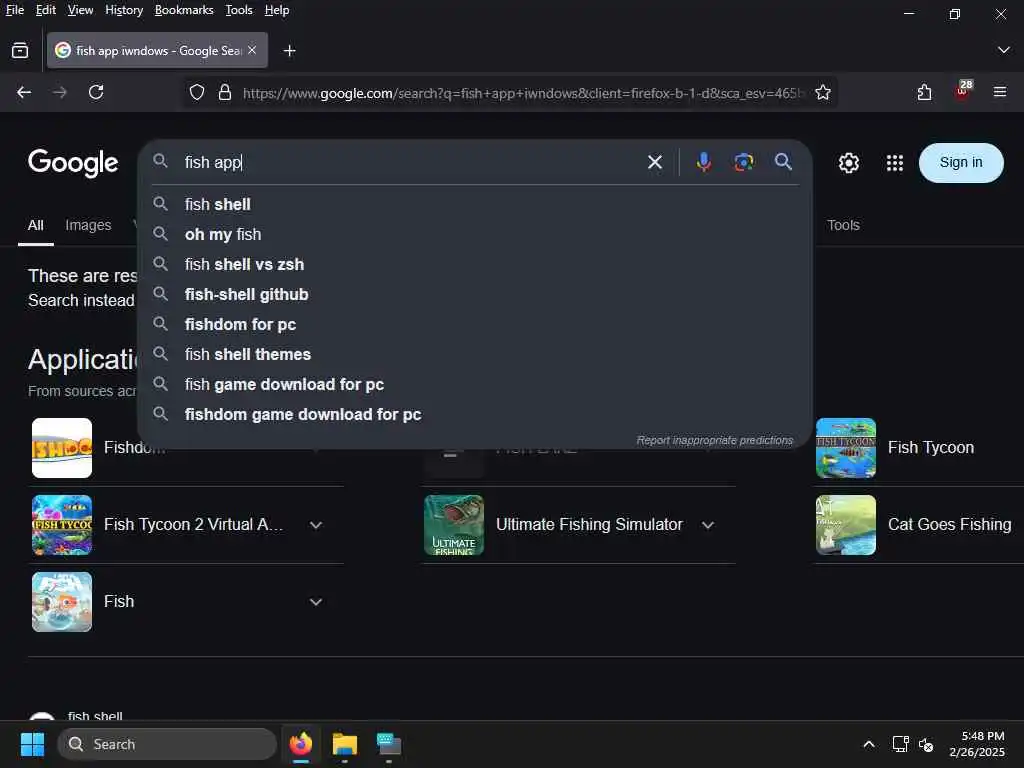Expand Ultimate Fishing Simulator entry
Screen dimensions: 1024x768
tap(708, 525)
